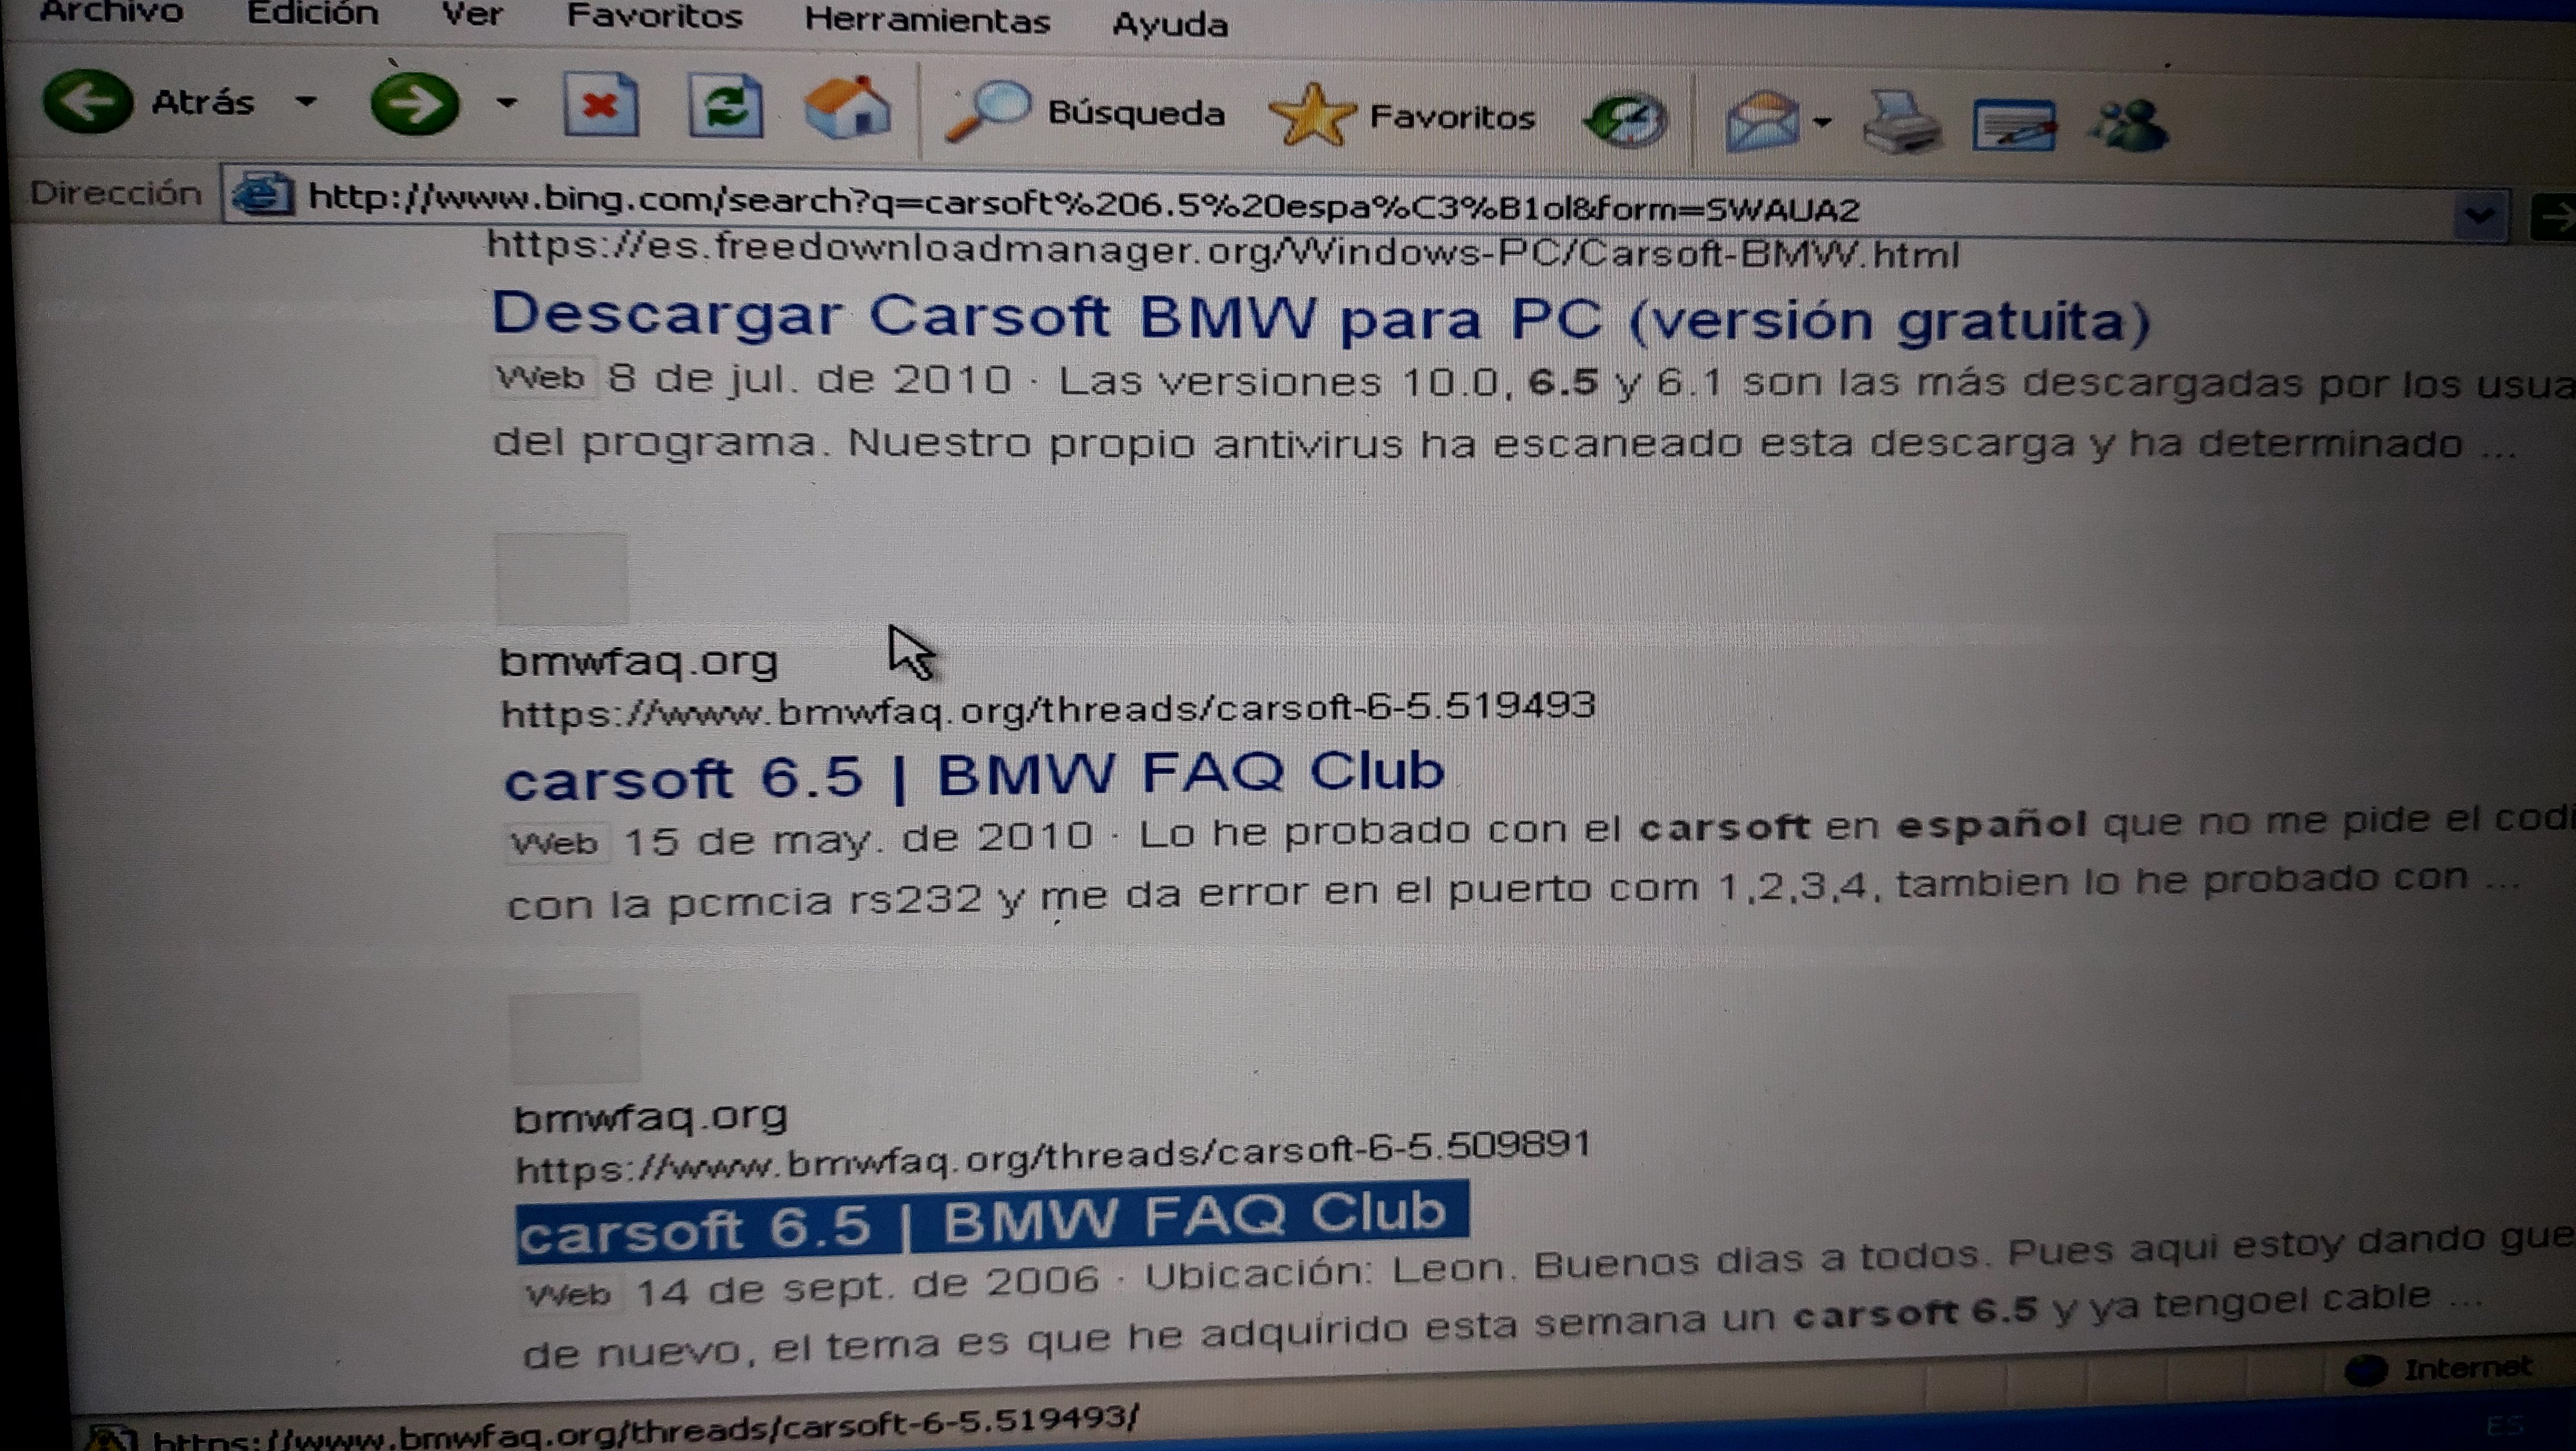
Task: Click the freedownloadmanager.org URL text
Action: coord(1222,250)
